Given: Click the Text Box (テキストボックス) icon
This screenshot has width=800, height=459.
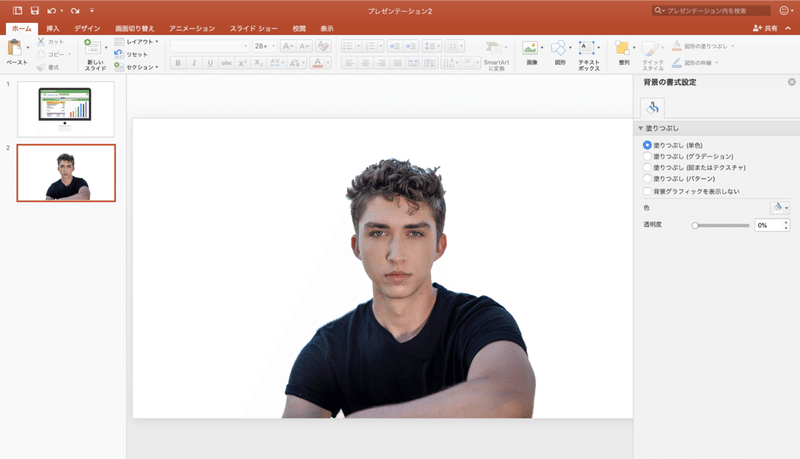Looking at the screenshot, I should coord(587,48).
